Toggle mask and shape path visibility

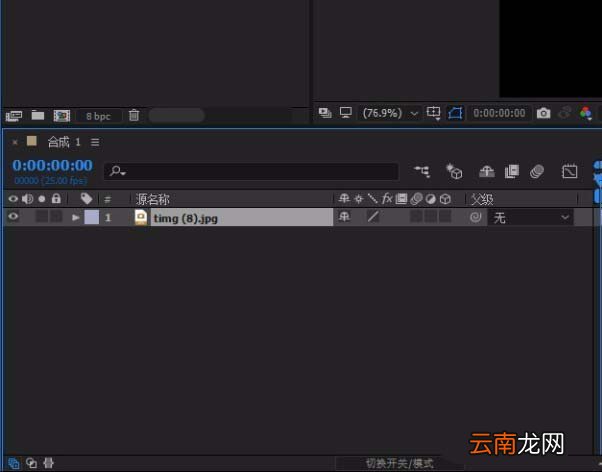click(455, 113)
